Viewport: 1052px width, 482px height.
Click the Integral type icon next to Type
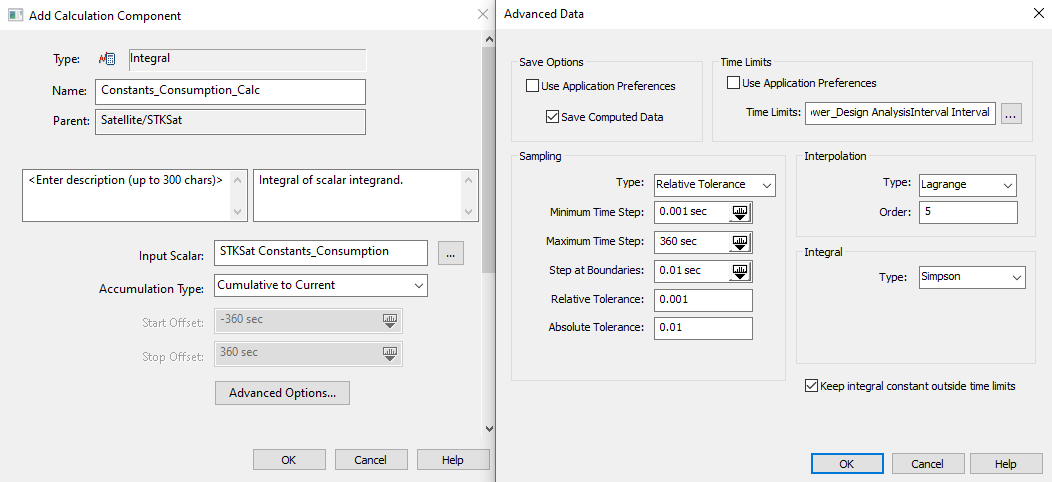click(107, 59)
